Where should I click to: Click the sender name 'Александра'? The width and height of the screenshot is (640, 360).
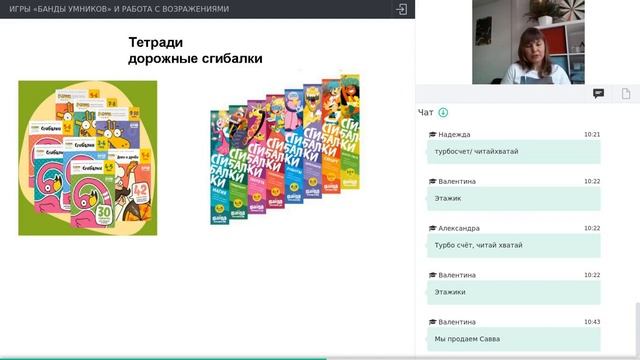(459, 228)
